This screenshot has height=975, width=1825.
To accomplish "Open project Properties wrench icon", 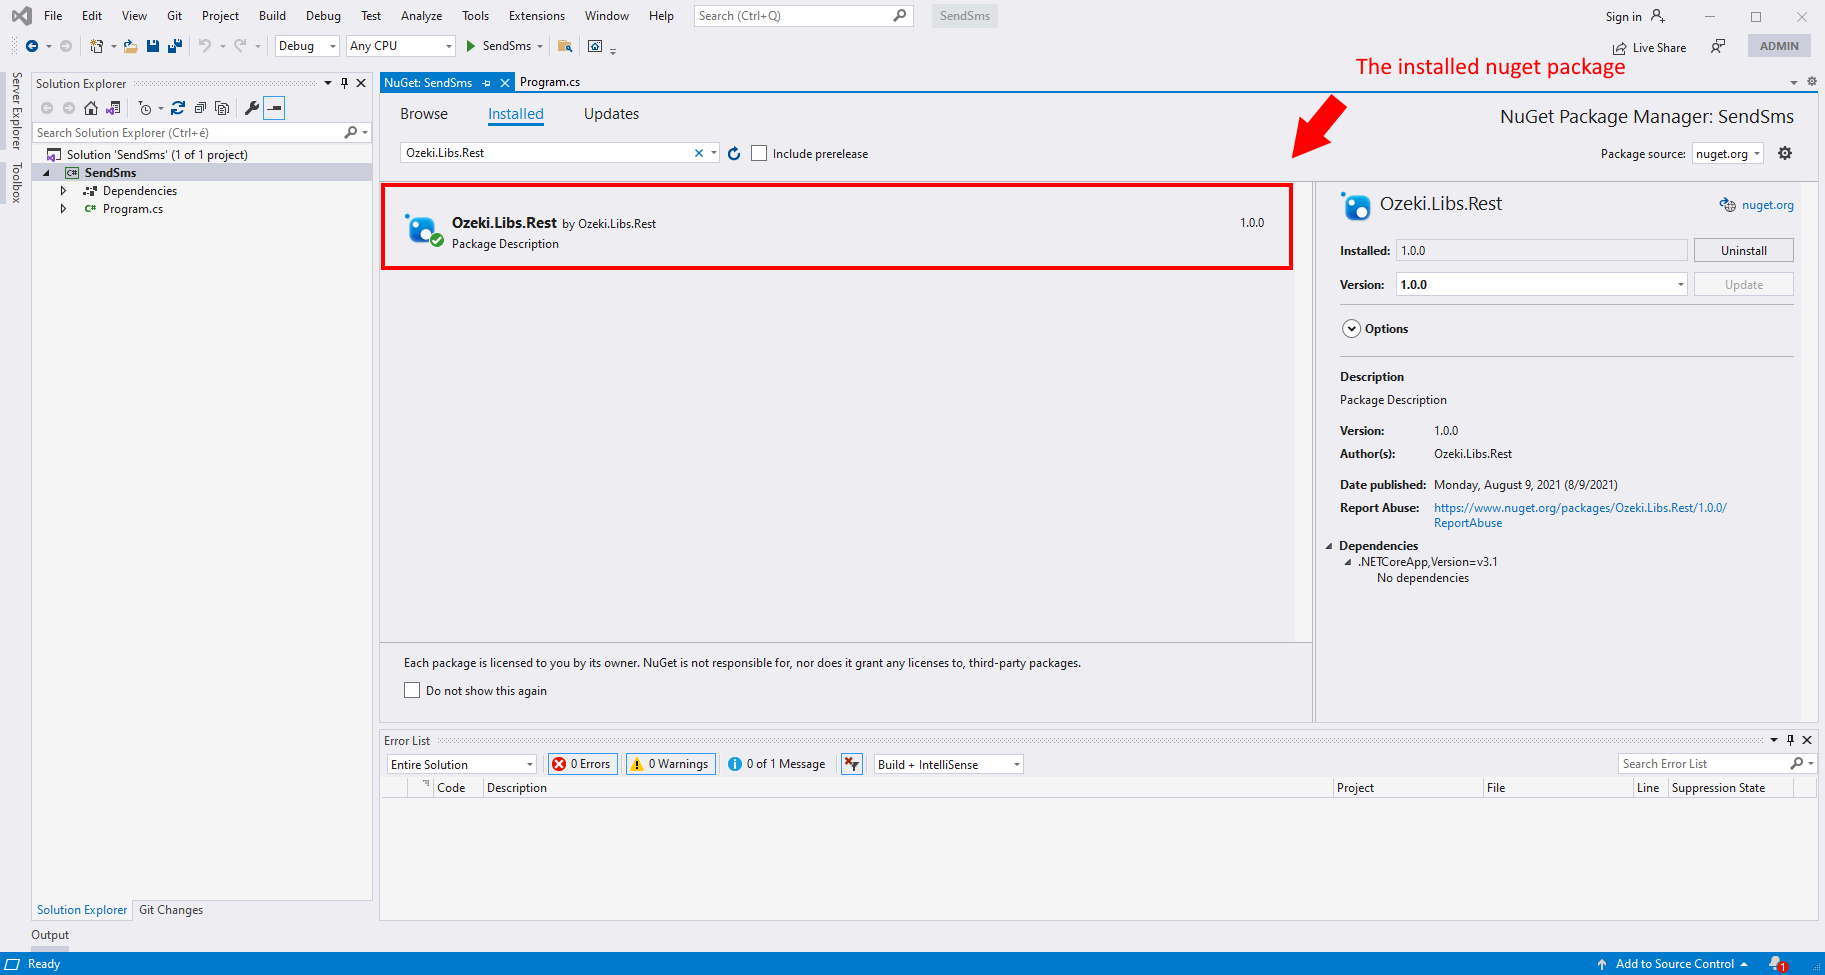I will coord(252,108).
